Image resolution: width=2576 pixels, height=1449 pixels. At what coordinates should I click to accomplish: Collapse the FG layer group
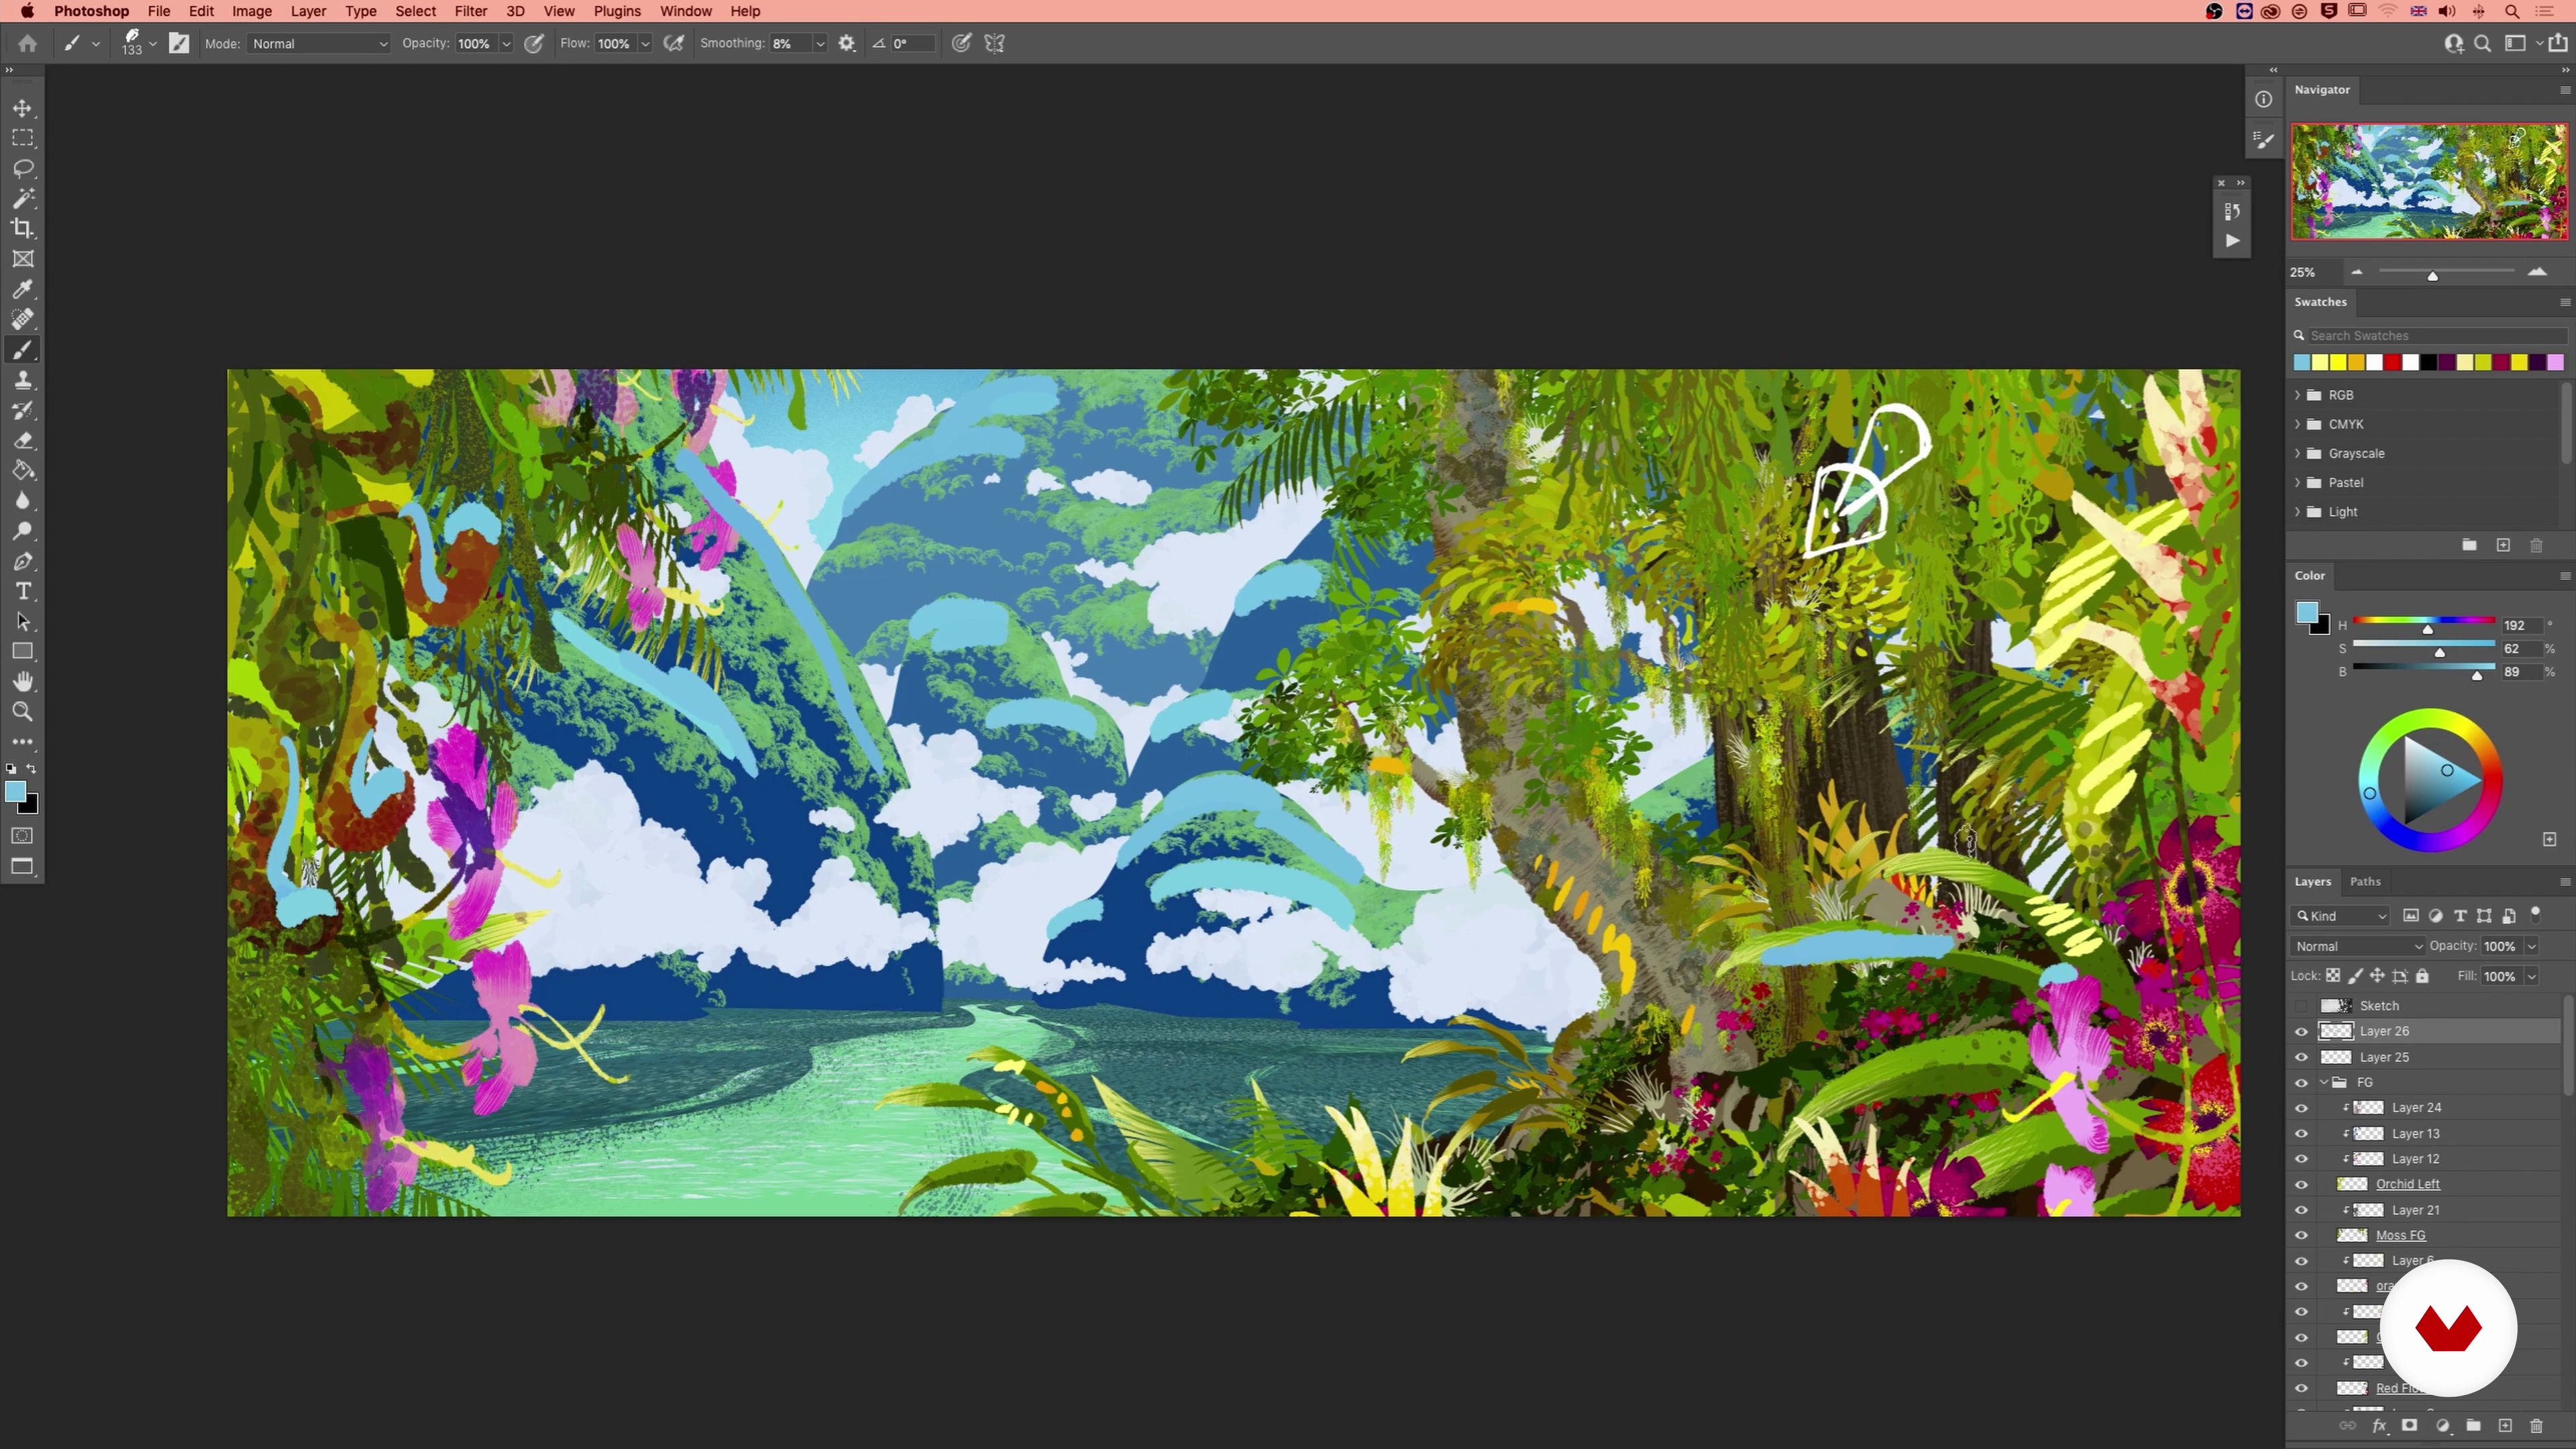pos(2324,1083)
